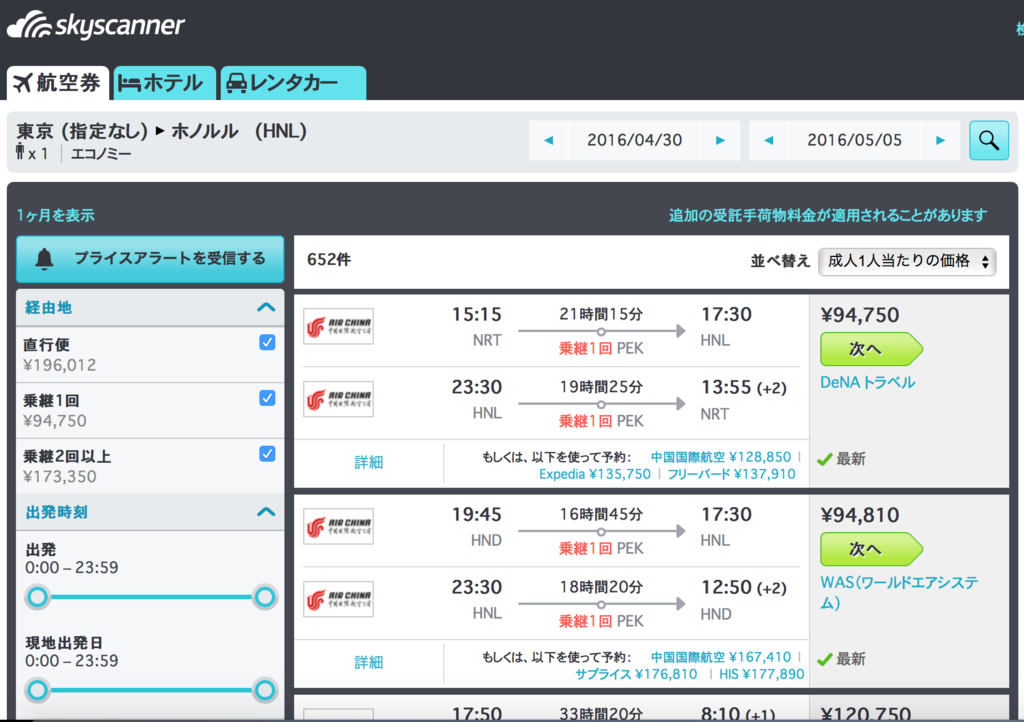This screenshot has height=722, width=1024.
Task: Click right handle of 出発 time slider
Action: [265, 597]
